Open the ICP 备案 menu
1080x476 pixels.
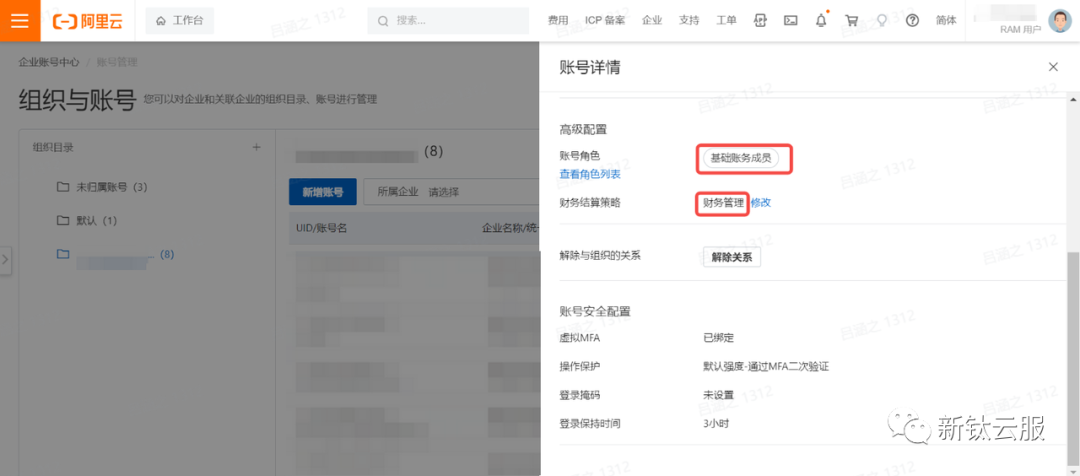[x=605, y=21]
